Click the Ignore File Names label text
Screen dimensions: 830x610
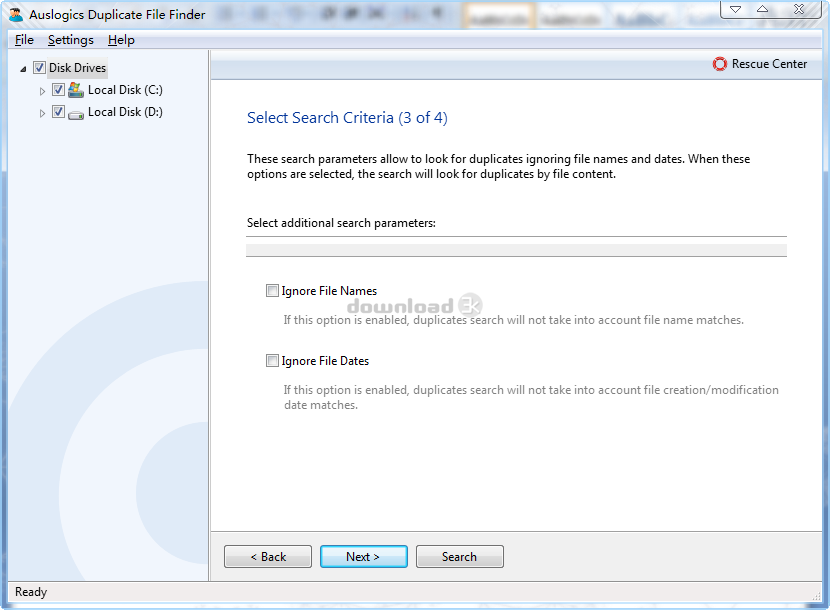point(329,291)
